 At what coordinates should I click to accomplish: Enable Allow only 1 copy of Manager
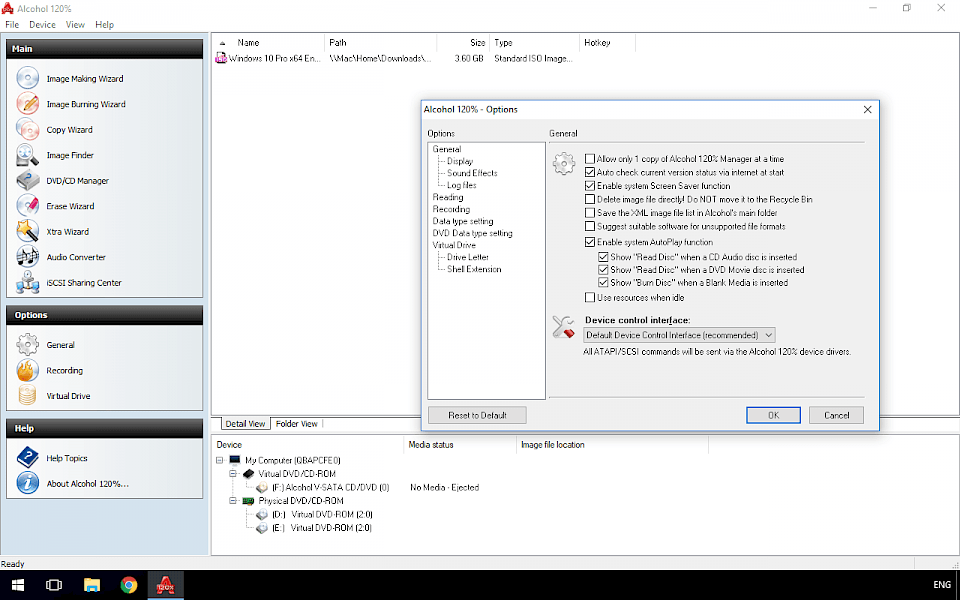[590, 159]
